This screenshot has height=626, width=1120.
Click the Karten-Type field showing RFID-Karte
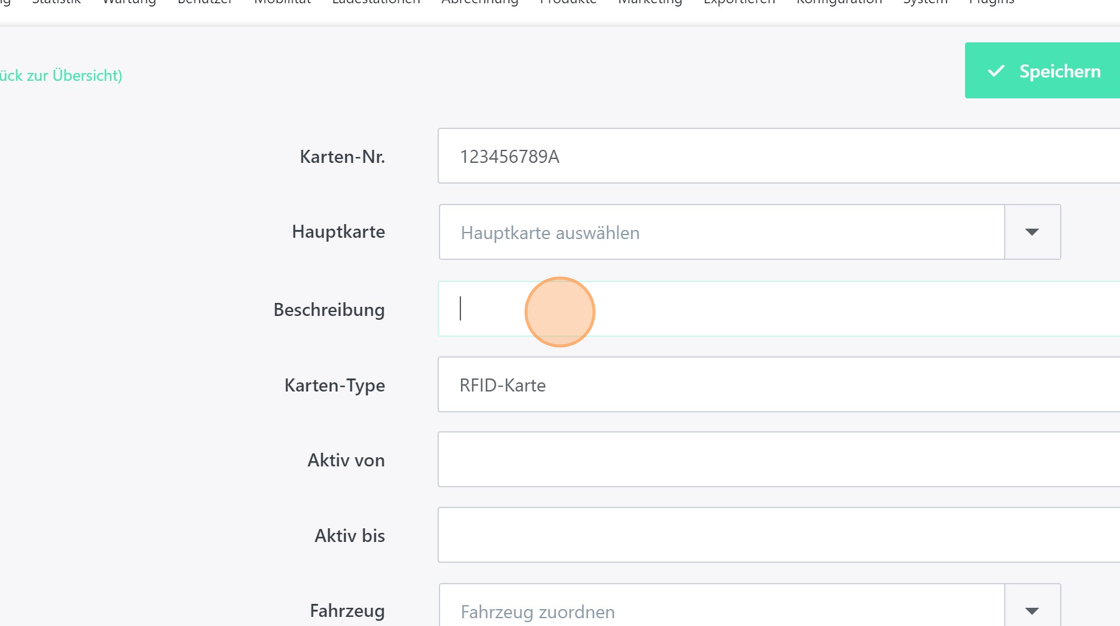[x=778, y=385]
